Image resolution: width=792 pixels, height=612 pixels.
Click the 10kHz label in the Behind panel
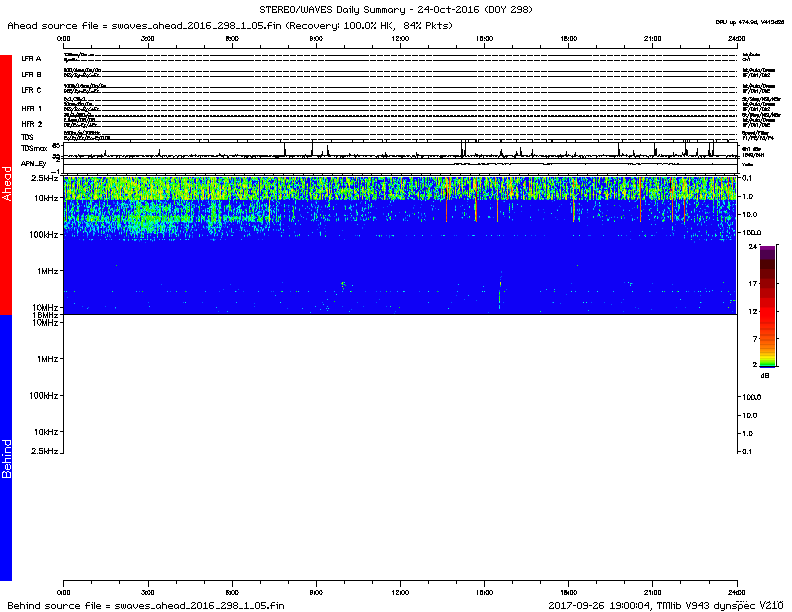point(43,432)
